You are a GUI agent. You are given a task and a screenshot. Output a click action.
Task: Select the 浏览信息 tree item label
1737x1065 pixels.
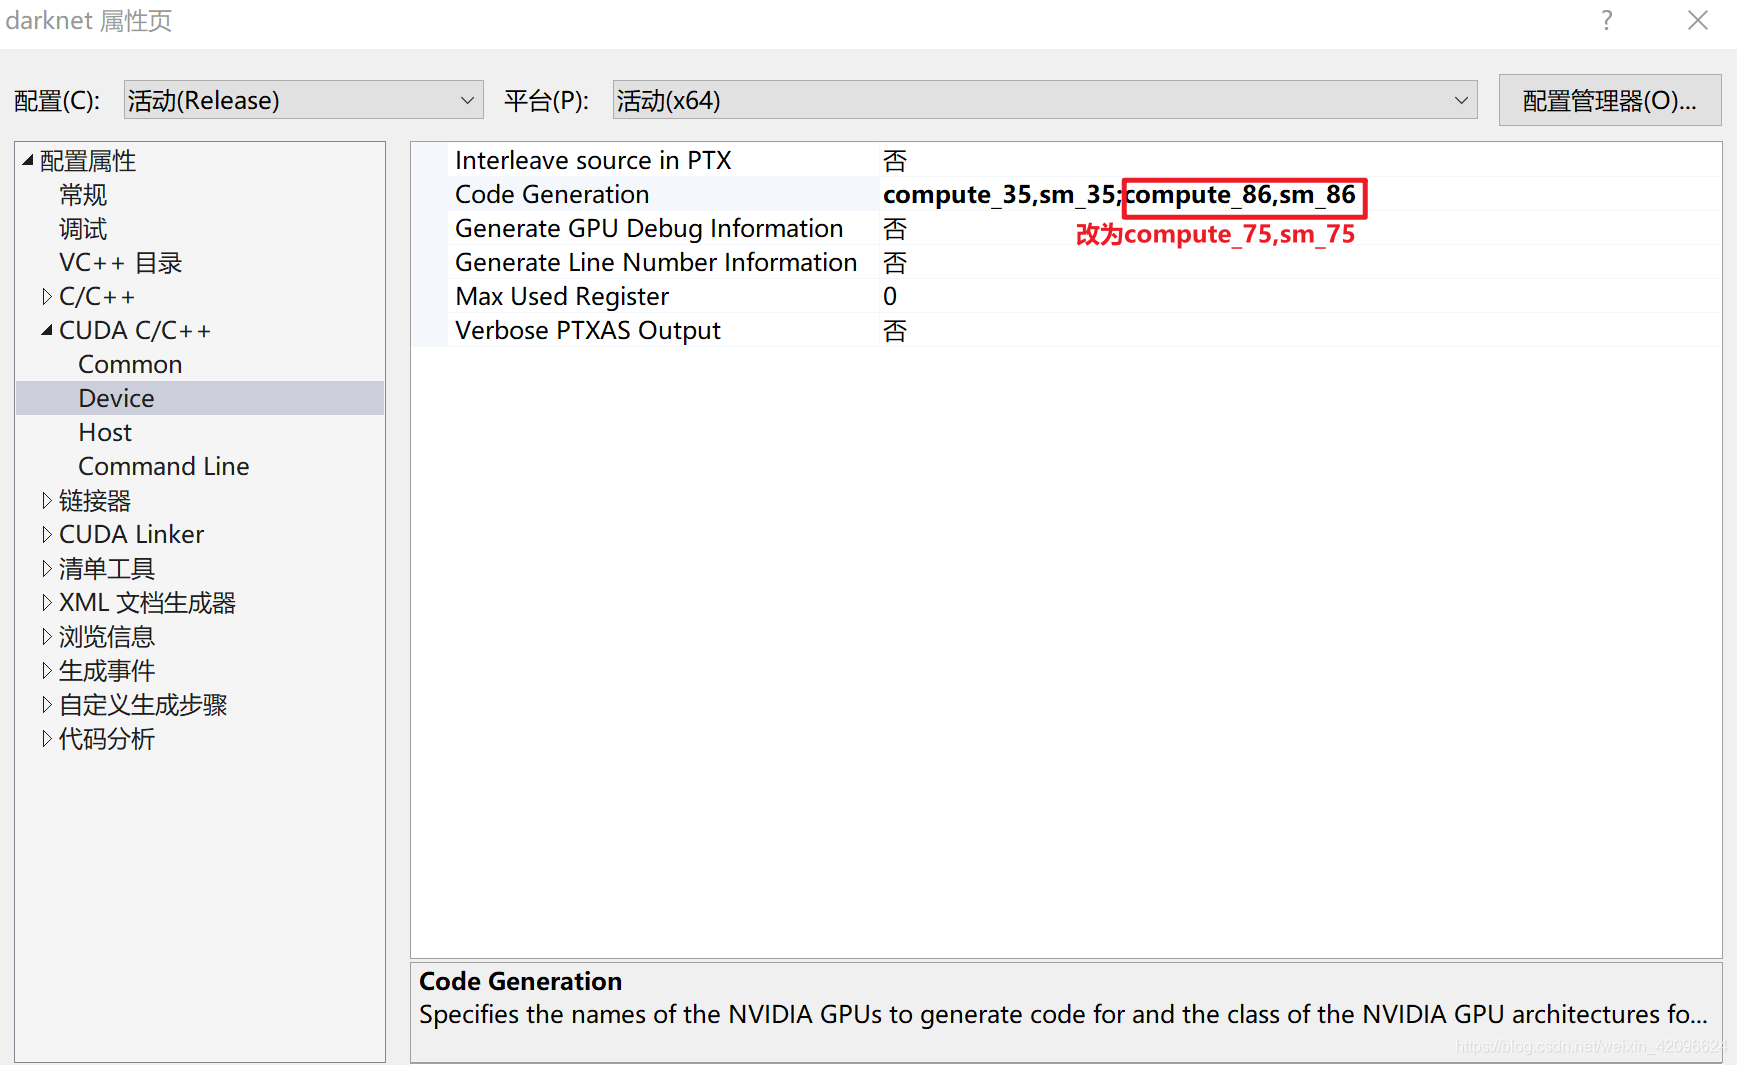click(x=107, y=636)
